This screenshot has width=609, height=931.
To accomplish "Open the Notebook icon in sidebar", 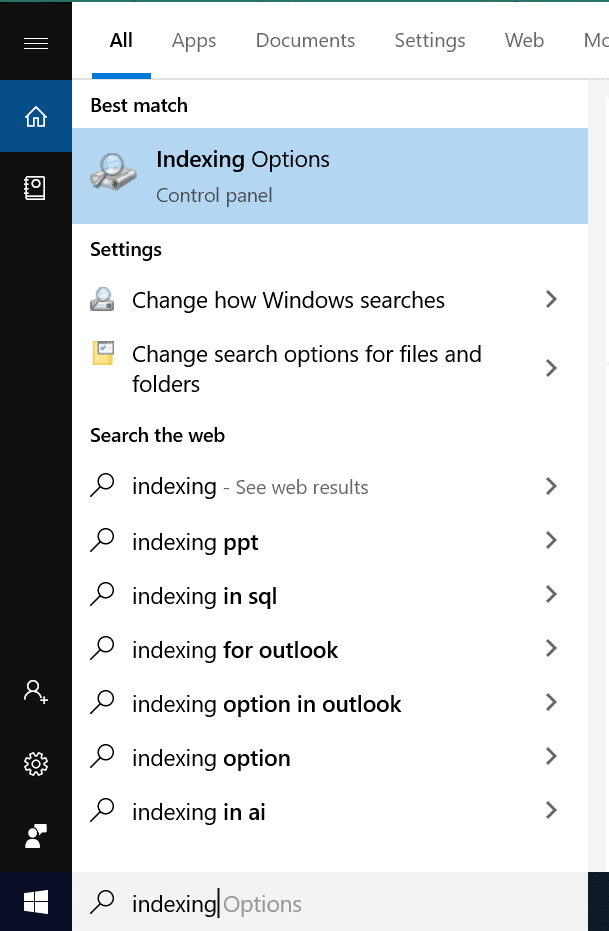I will [x=36, y=188].
